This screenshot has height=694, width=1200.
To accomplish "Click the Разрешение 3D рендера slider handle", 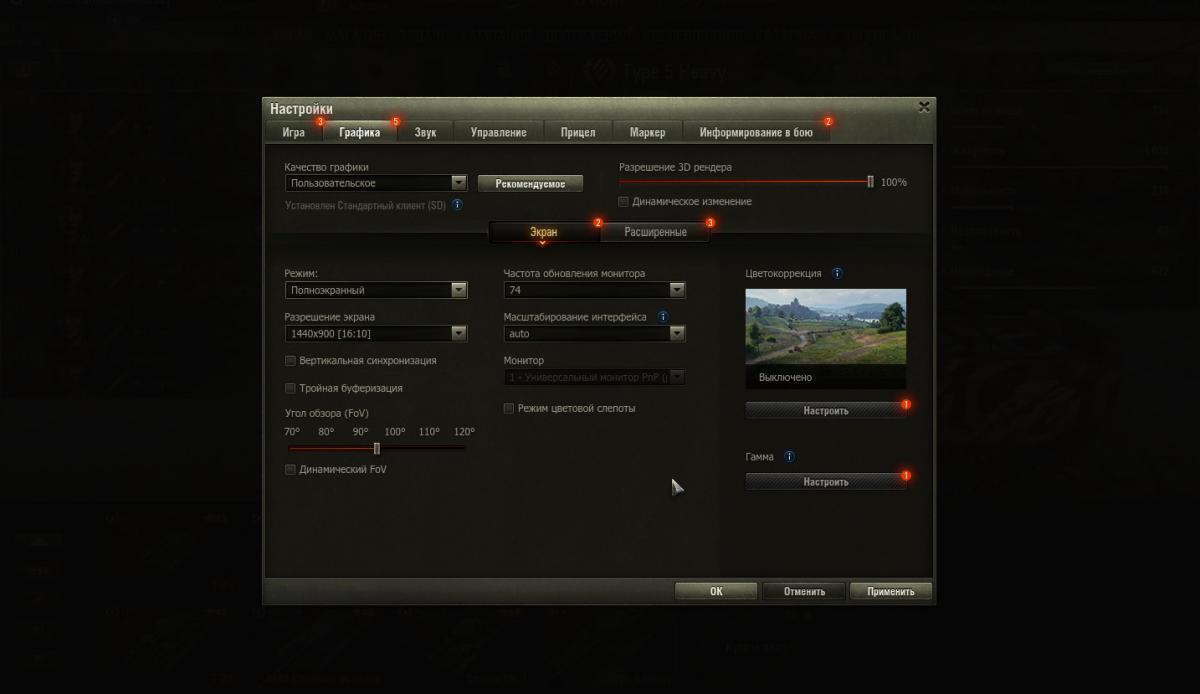I will coord(871,182).
